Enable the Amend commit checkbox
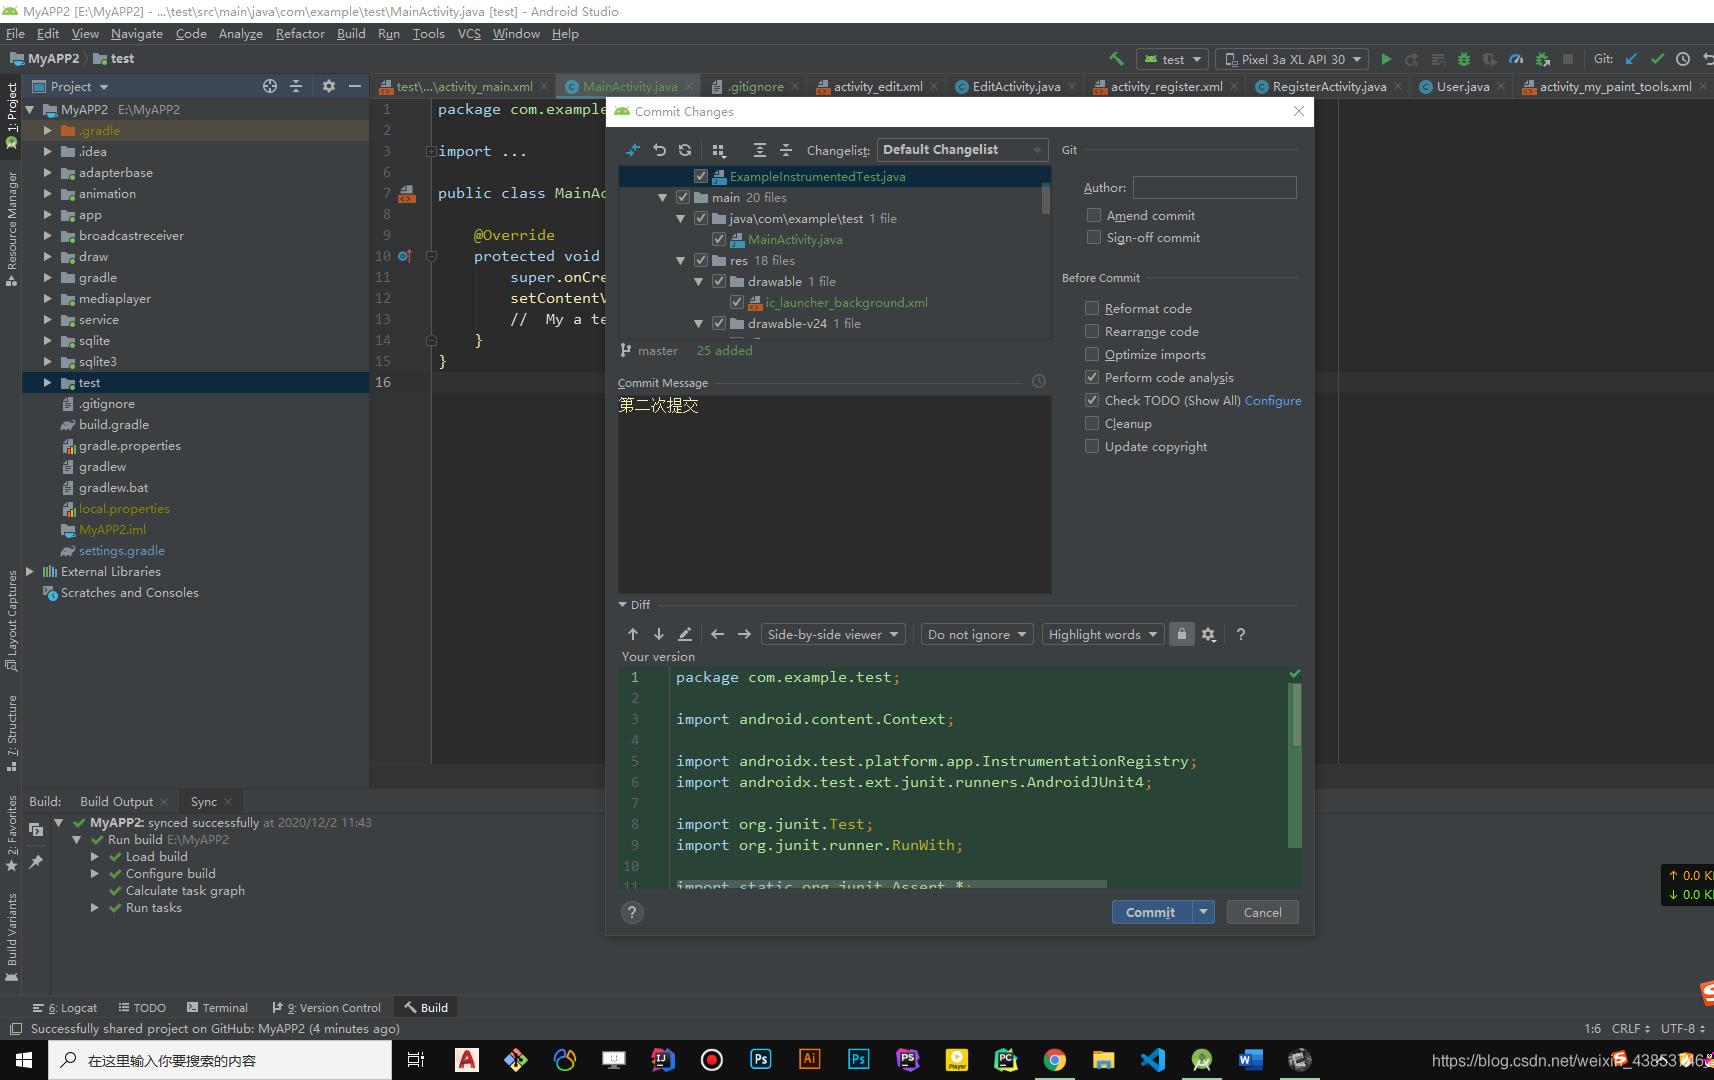Viewport: 1714px width, 1080px height. (1094, 215)
